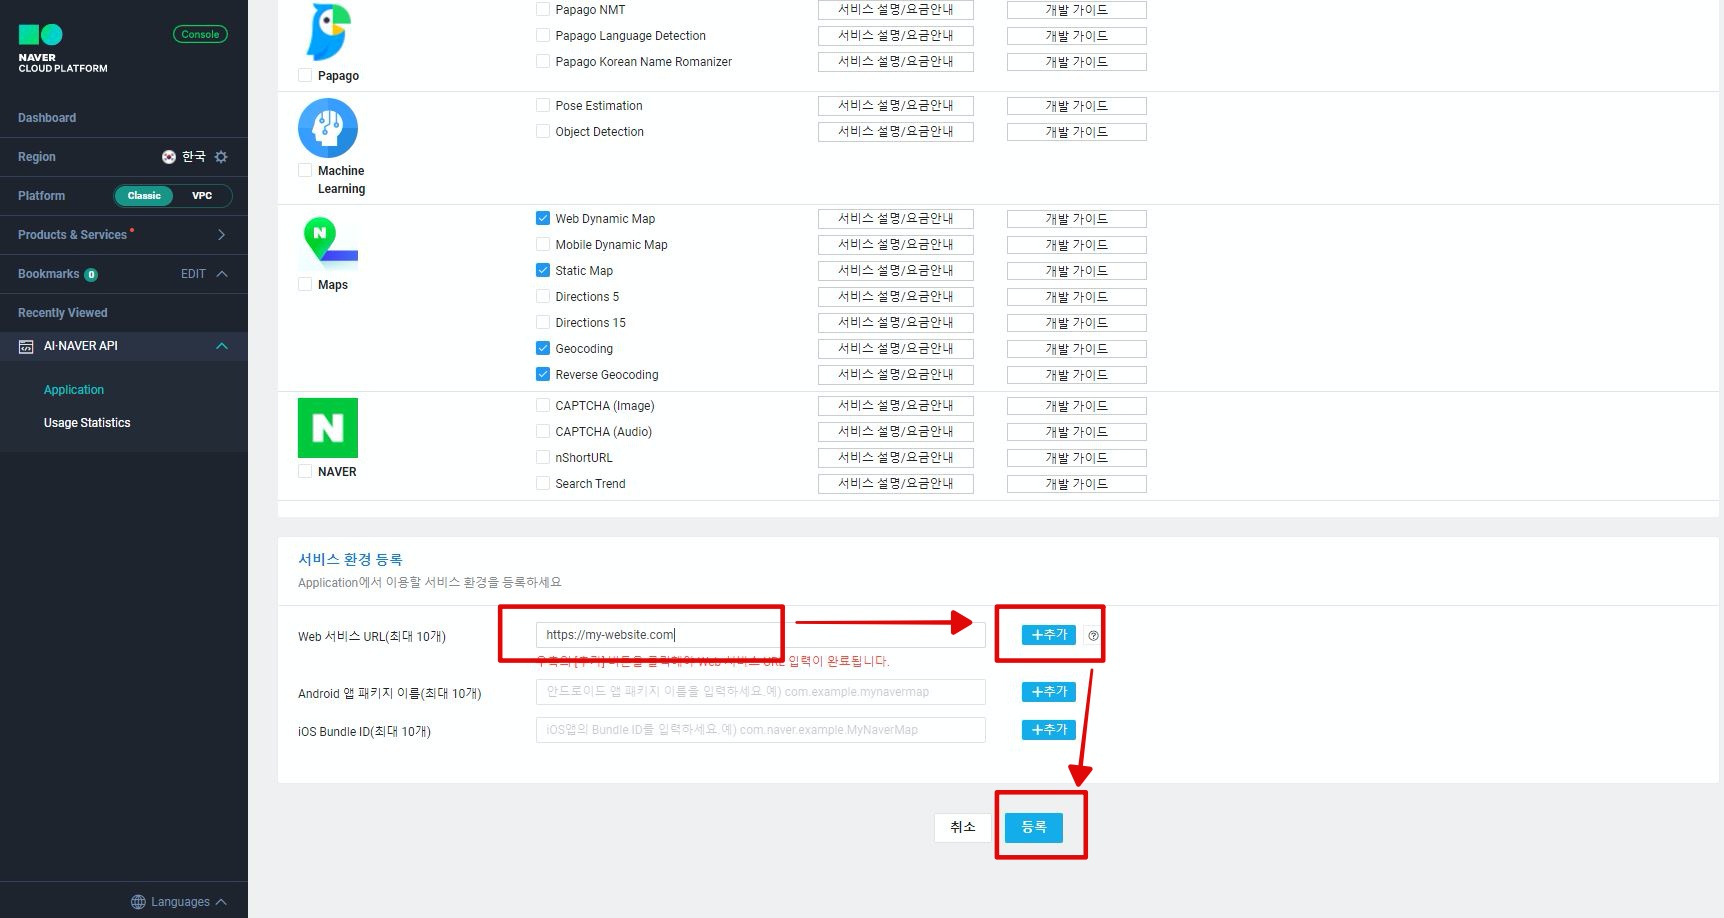
Task: Open developer guide for Reverse Geocoding
Action: click(1076, 374)
